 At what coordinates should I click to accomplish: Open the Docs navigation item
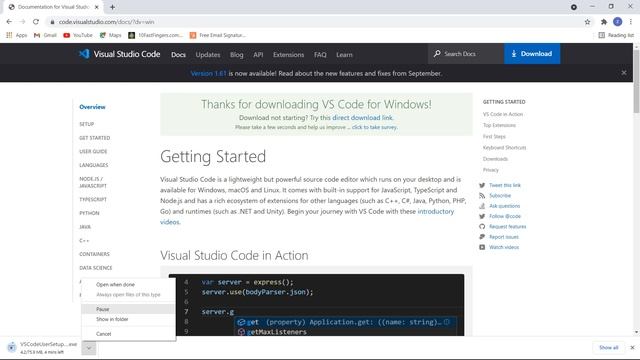pos(178,55)
